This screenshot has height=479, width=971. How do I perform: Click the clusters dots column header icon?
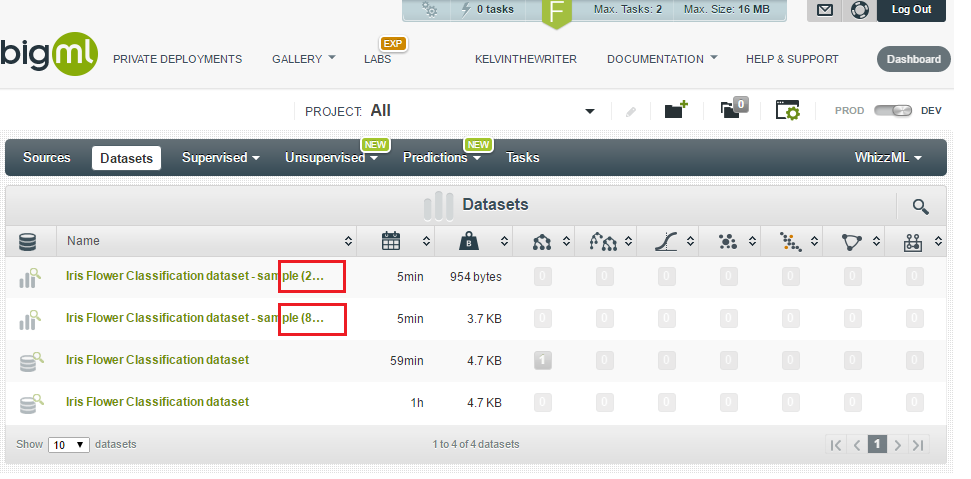[x=728, y=241]
